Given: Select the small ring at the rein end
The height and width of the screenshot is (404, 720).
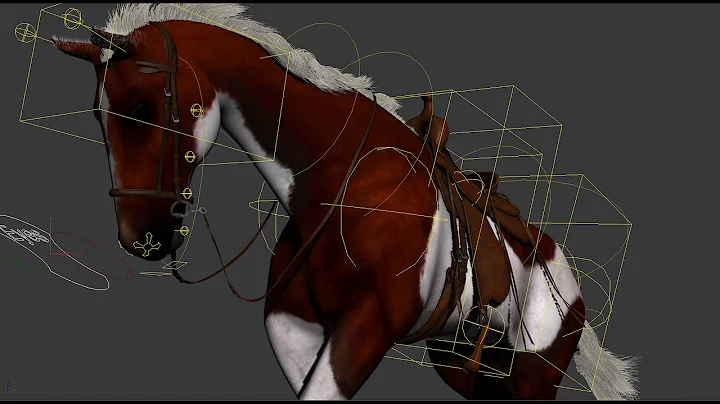Looking at the screenshot, I should 202,211.
